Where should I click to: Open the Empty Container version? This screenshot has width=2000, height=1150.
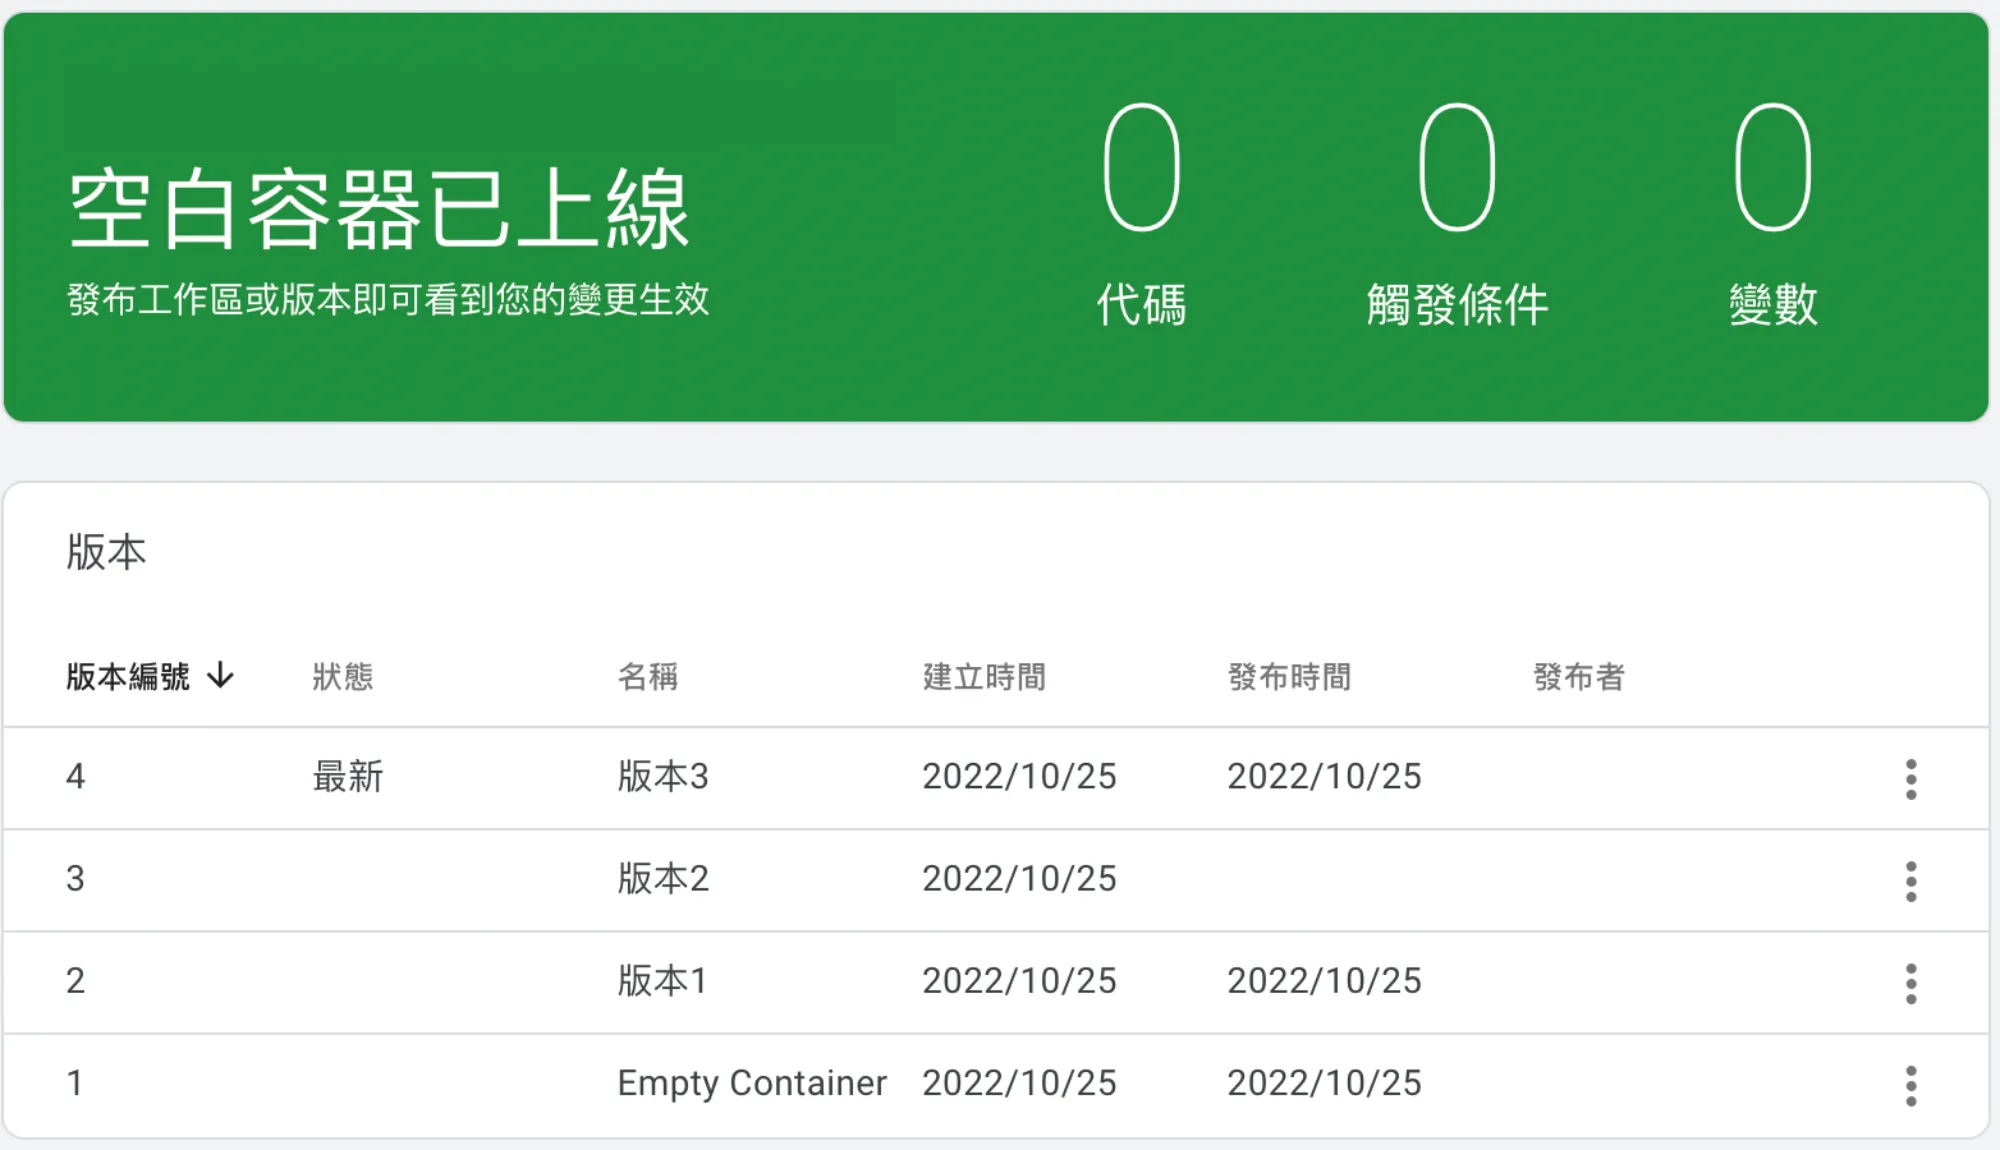click(751, 1083)
